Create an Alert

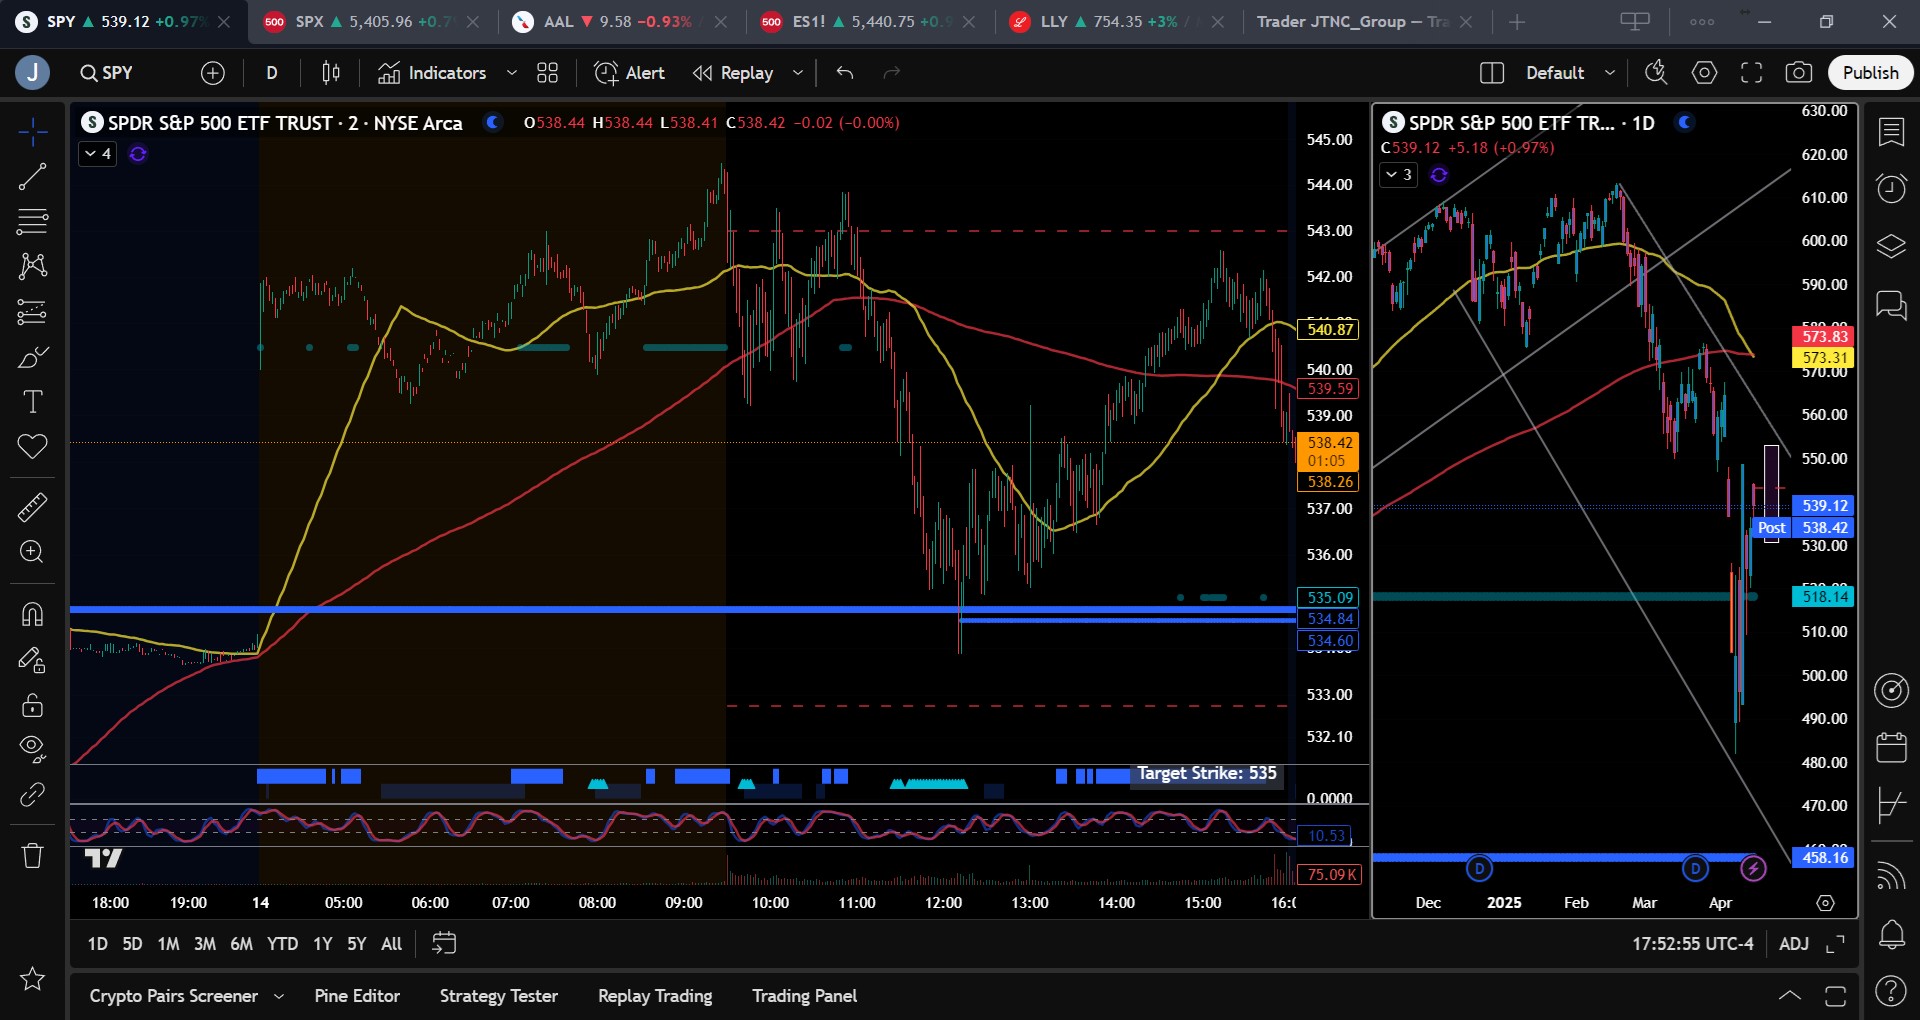[x=629, y=73]
